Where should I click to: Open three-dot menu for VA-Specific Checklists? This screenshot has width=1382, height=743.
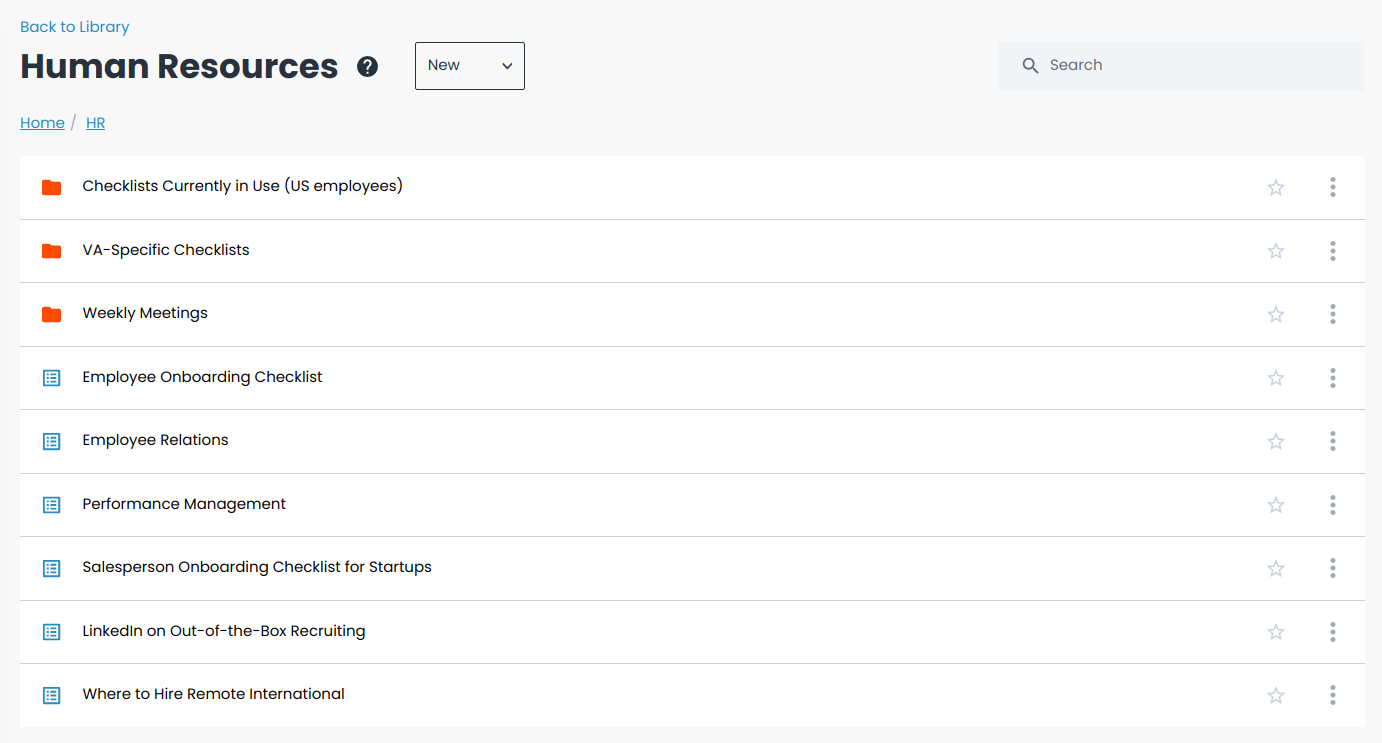(1333, 251)
